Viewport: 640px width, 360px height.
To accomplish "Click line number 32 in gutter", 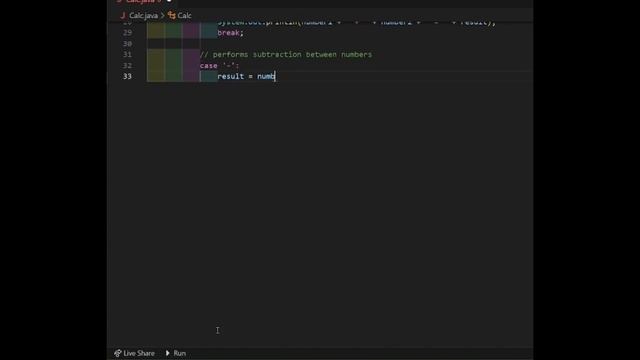I will pos(127,65).
